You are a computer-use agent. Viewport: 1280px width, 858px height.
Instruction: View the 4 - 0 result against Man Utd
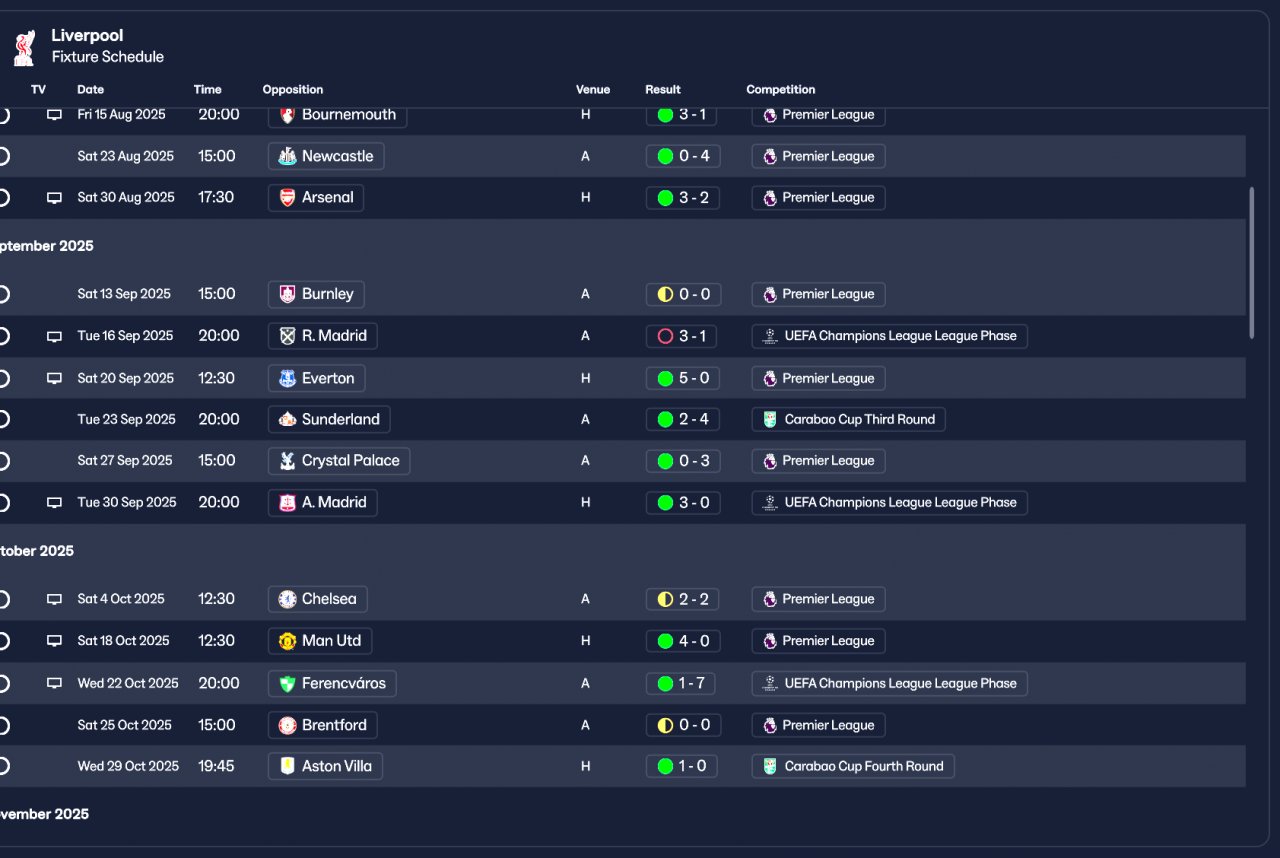(683, 641)
